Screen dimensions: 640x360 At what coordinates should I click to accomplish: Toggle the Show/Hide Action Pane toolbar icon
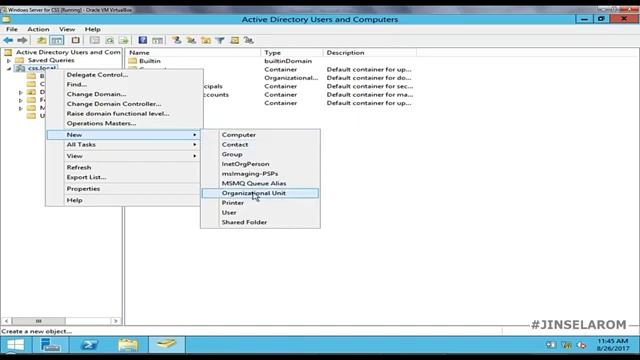157,40
